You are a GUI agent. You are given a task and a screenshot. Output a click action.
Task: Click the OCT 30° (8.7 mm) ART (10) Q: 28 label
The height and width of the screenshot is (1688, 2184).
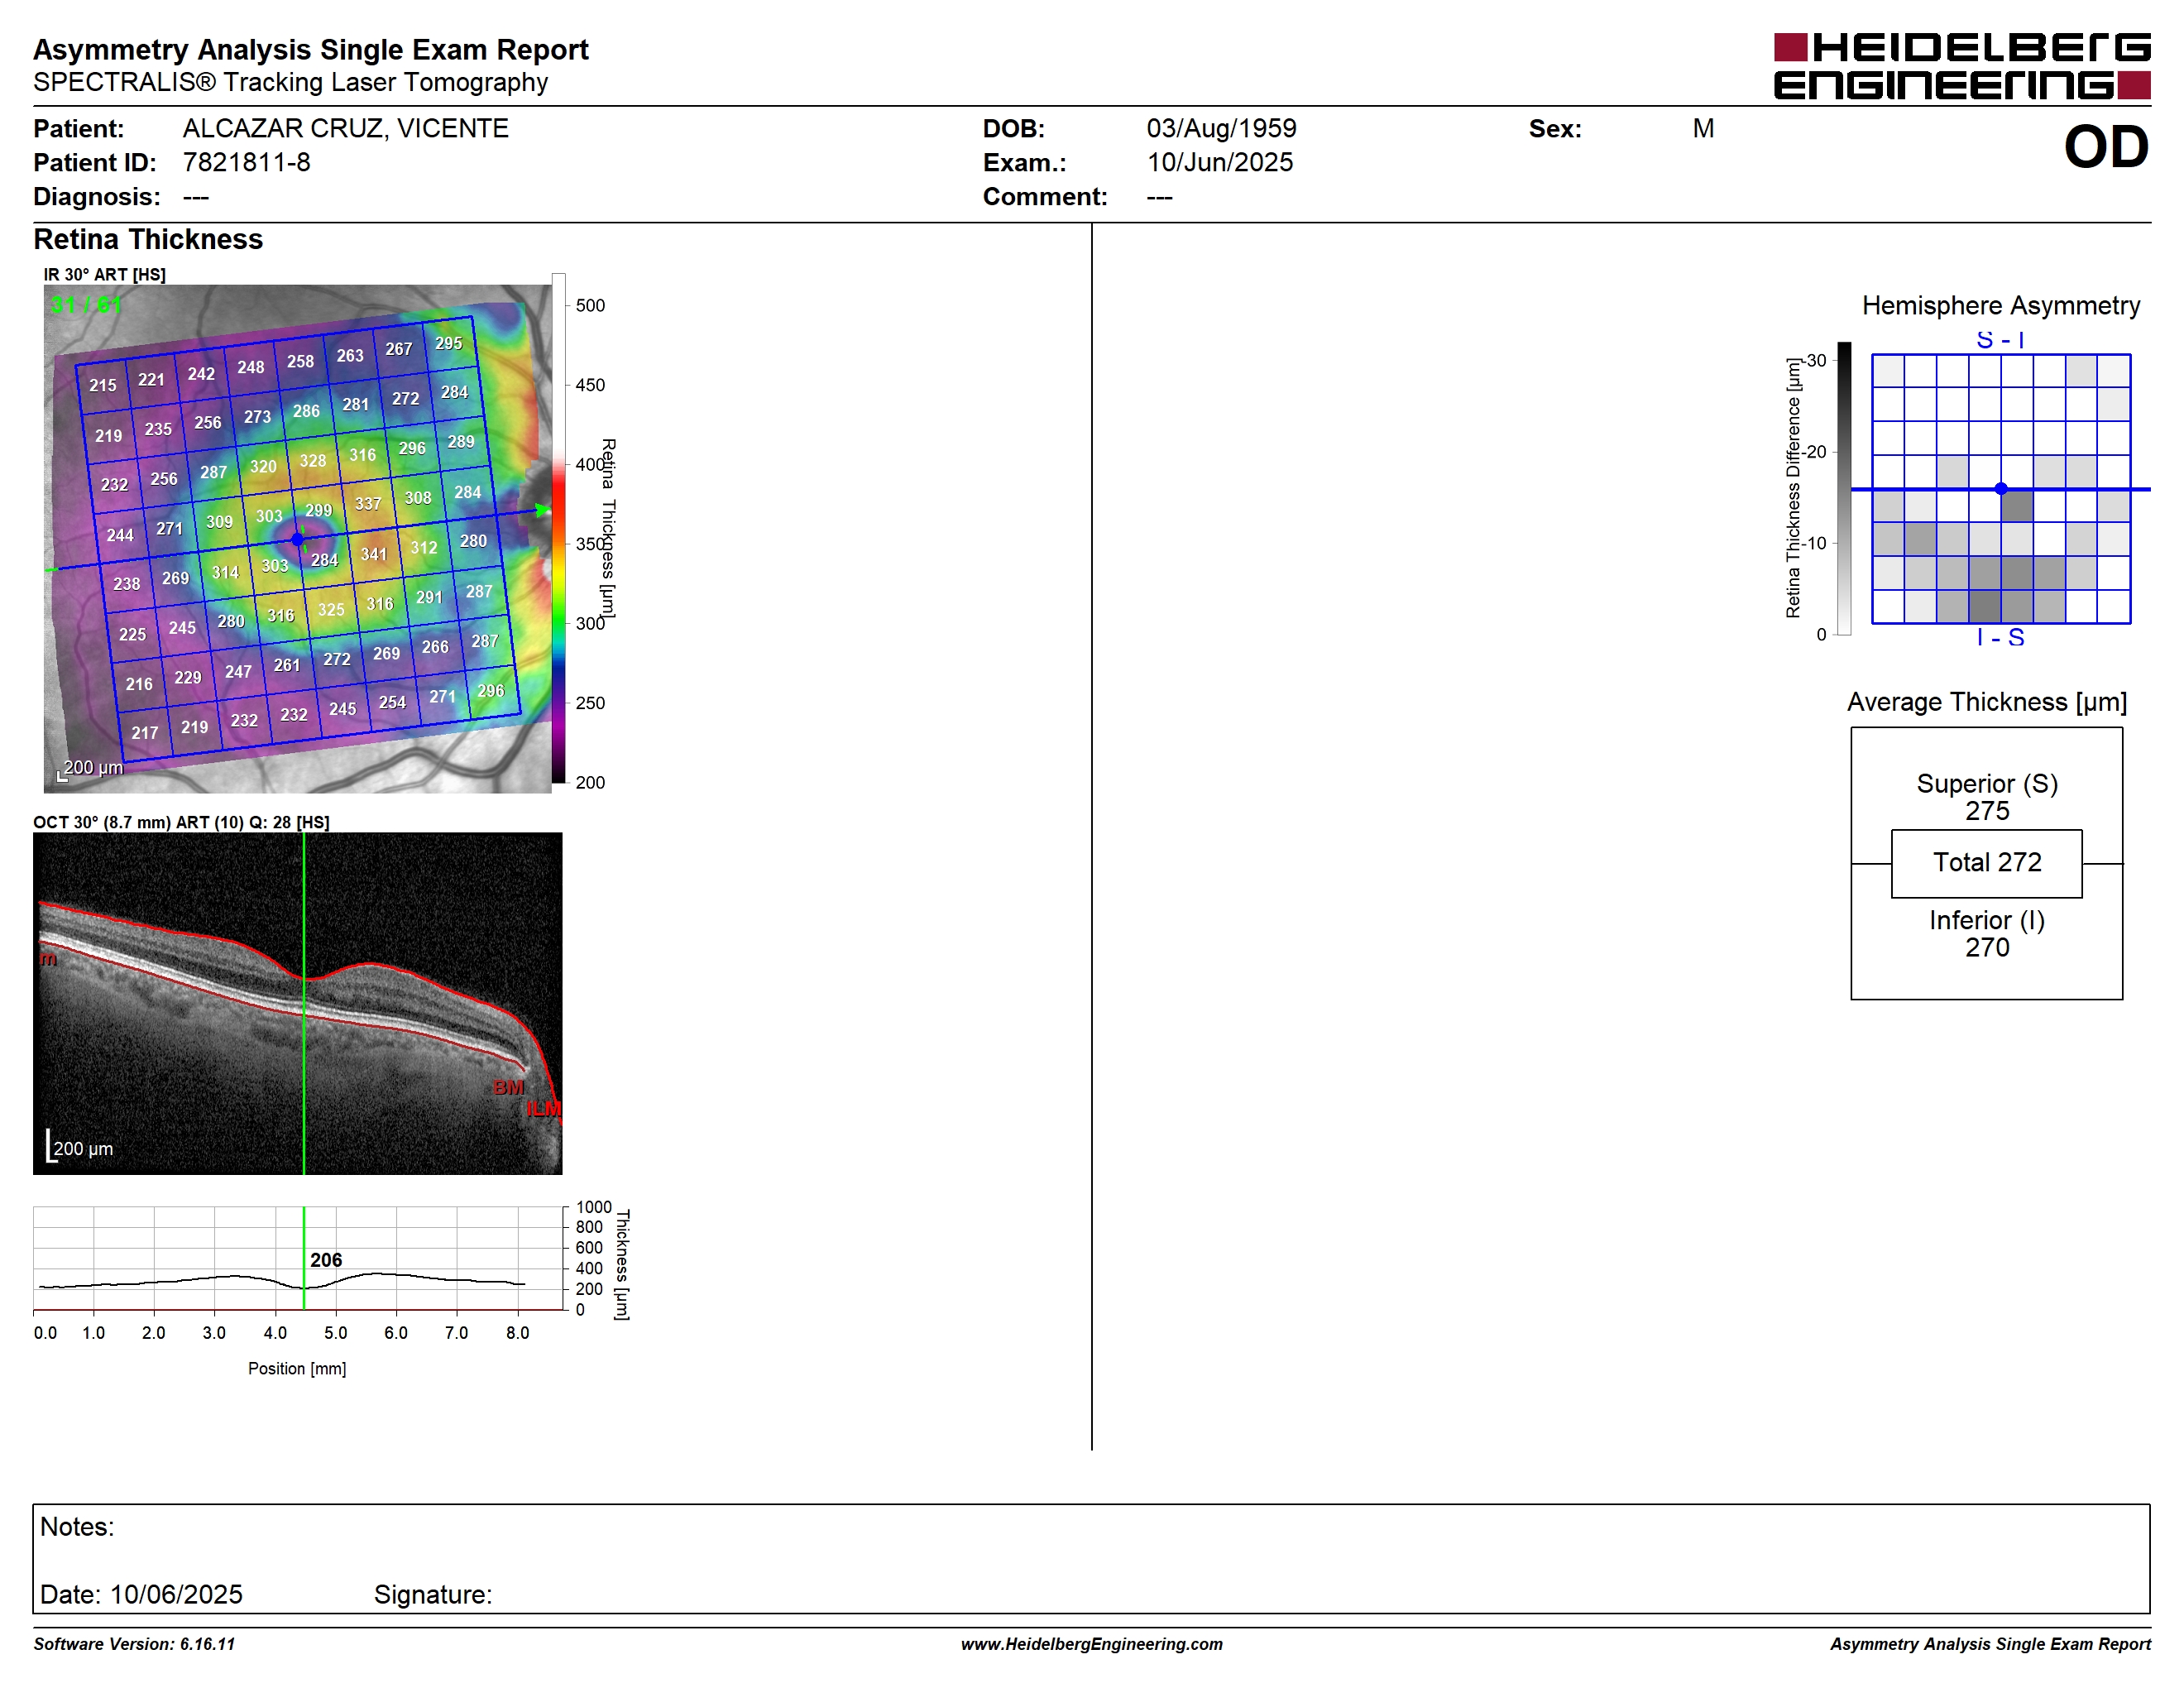click(181, 822)
